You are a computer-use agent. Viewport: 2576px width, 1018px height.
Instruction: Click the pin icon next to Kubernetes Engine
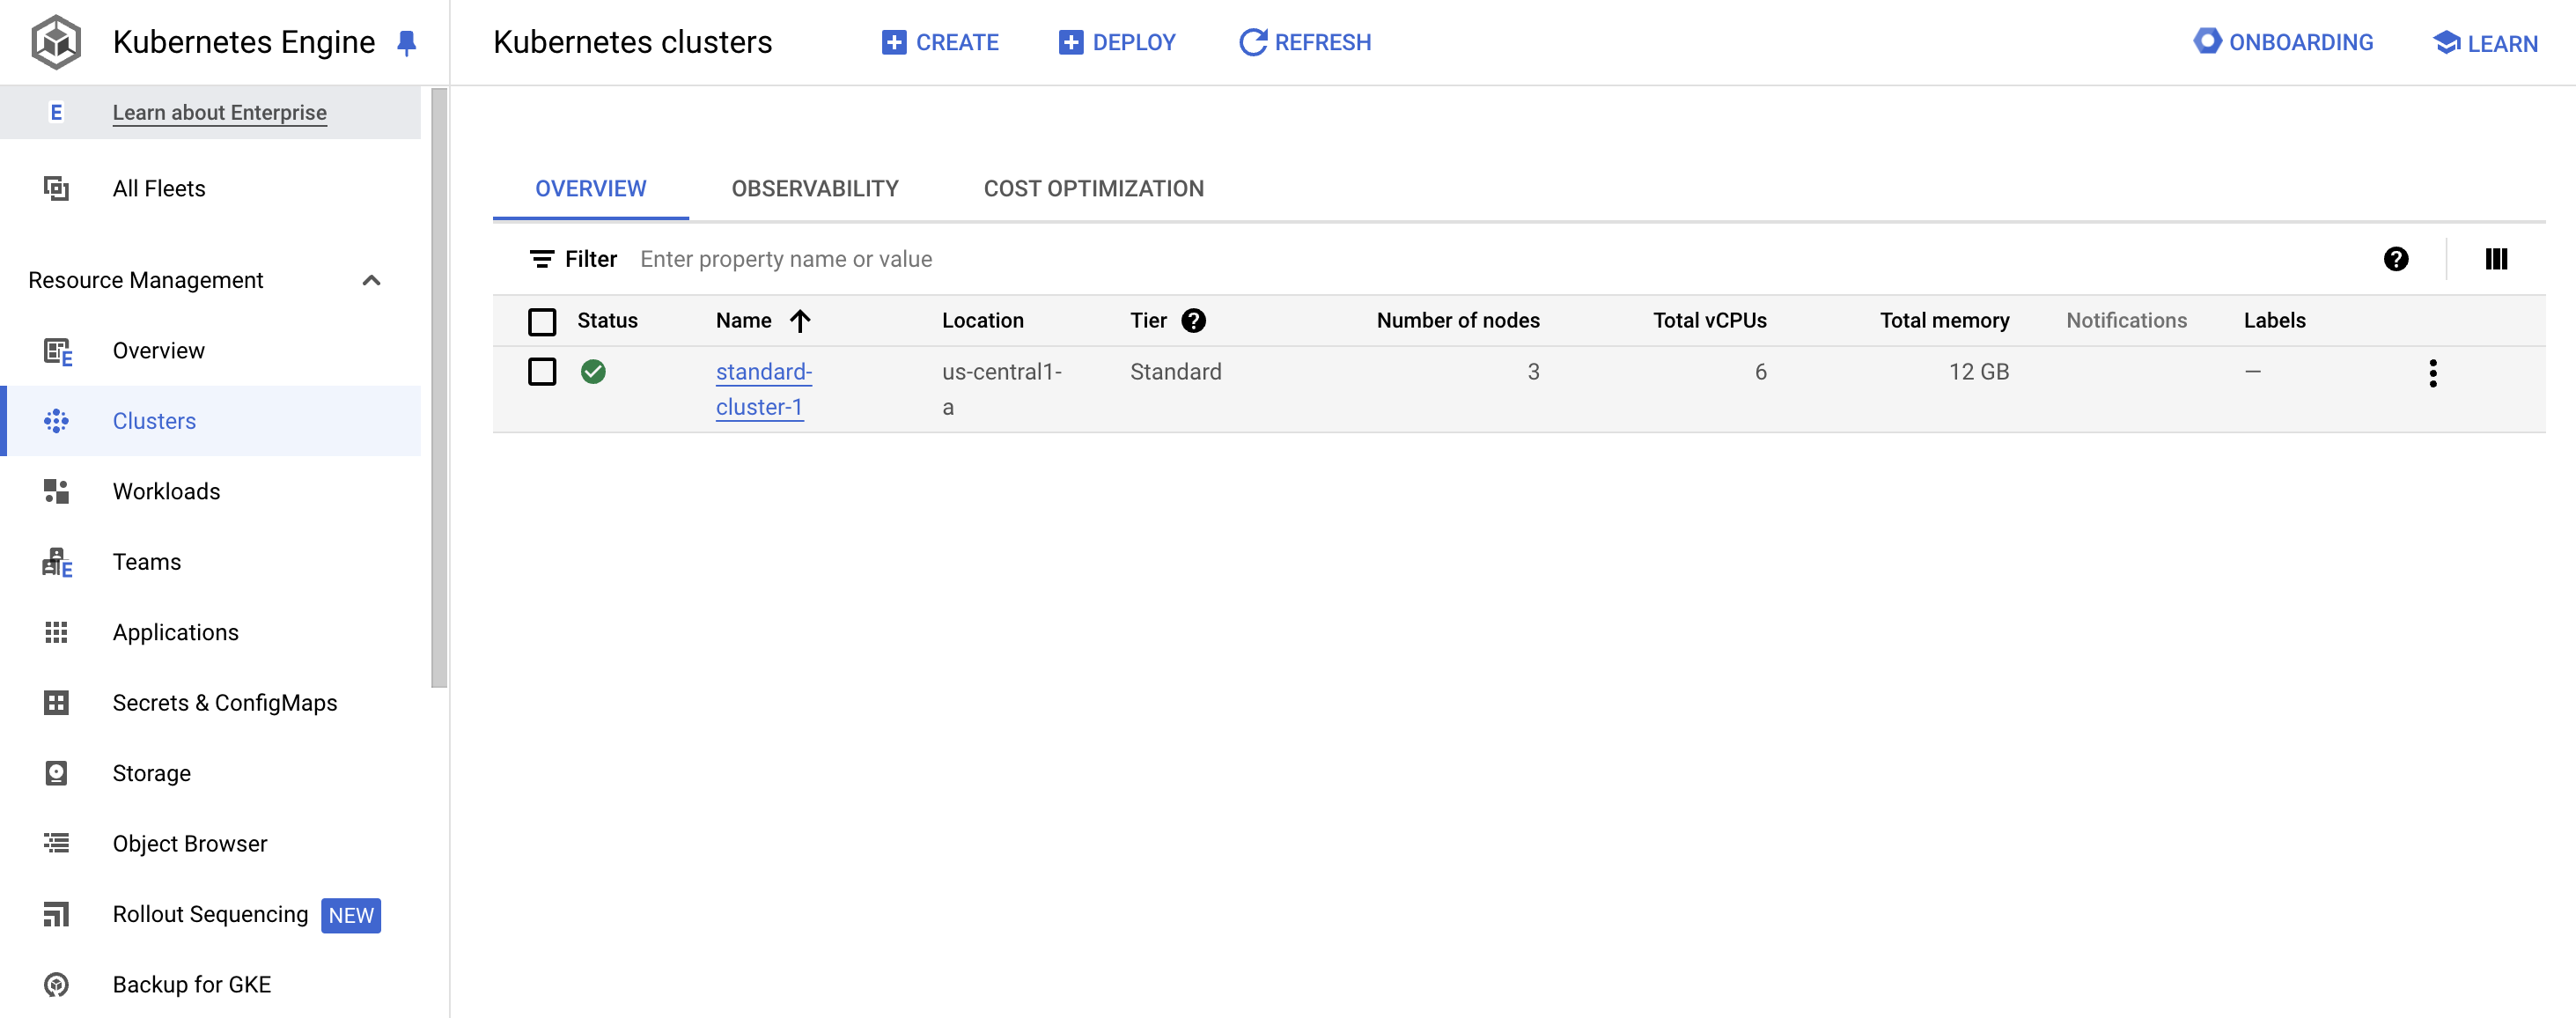click(406, 43)
